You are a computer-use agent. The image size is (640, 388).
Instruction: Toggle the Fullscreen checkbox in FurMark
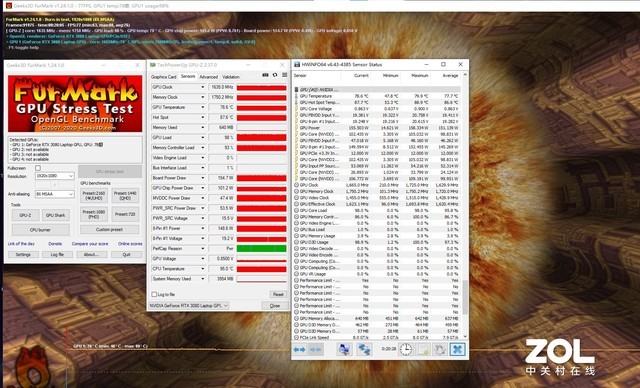[38, 168]
